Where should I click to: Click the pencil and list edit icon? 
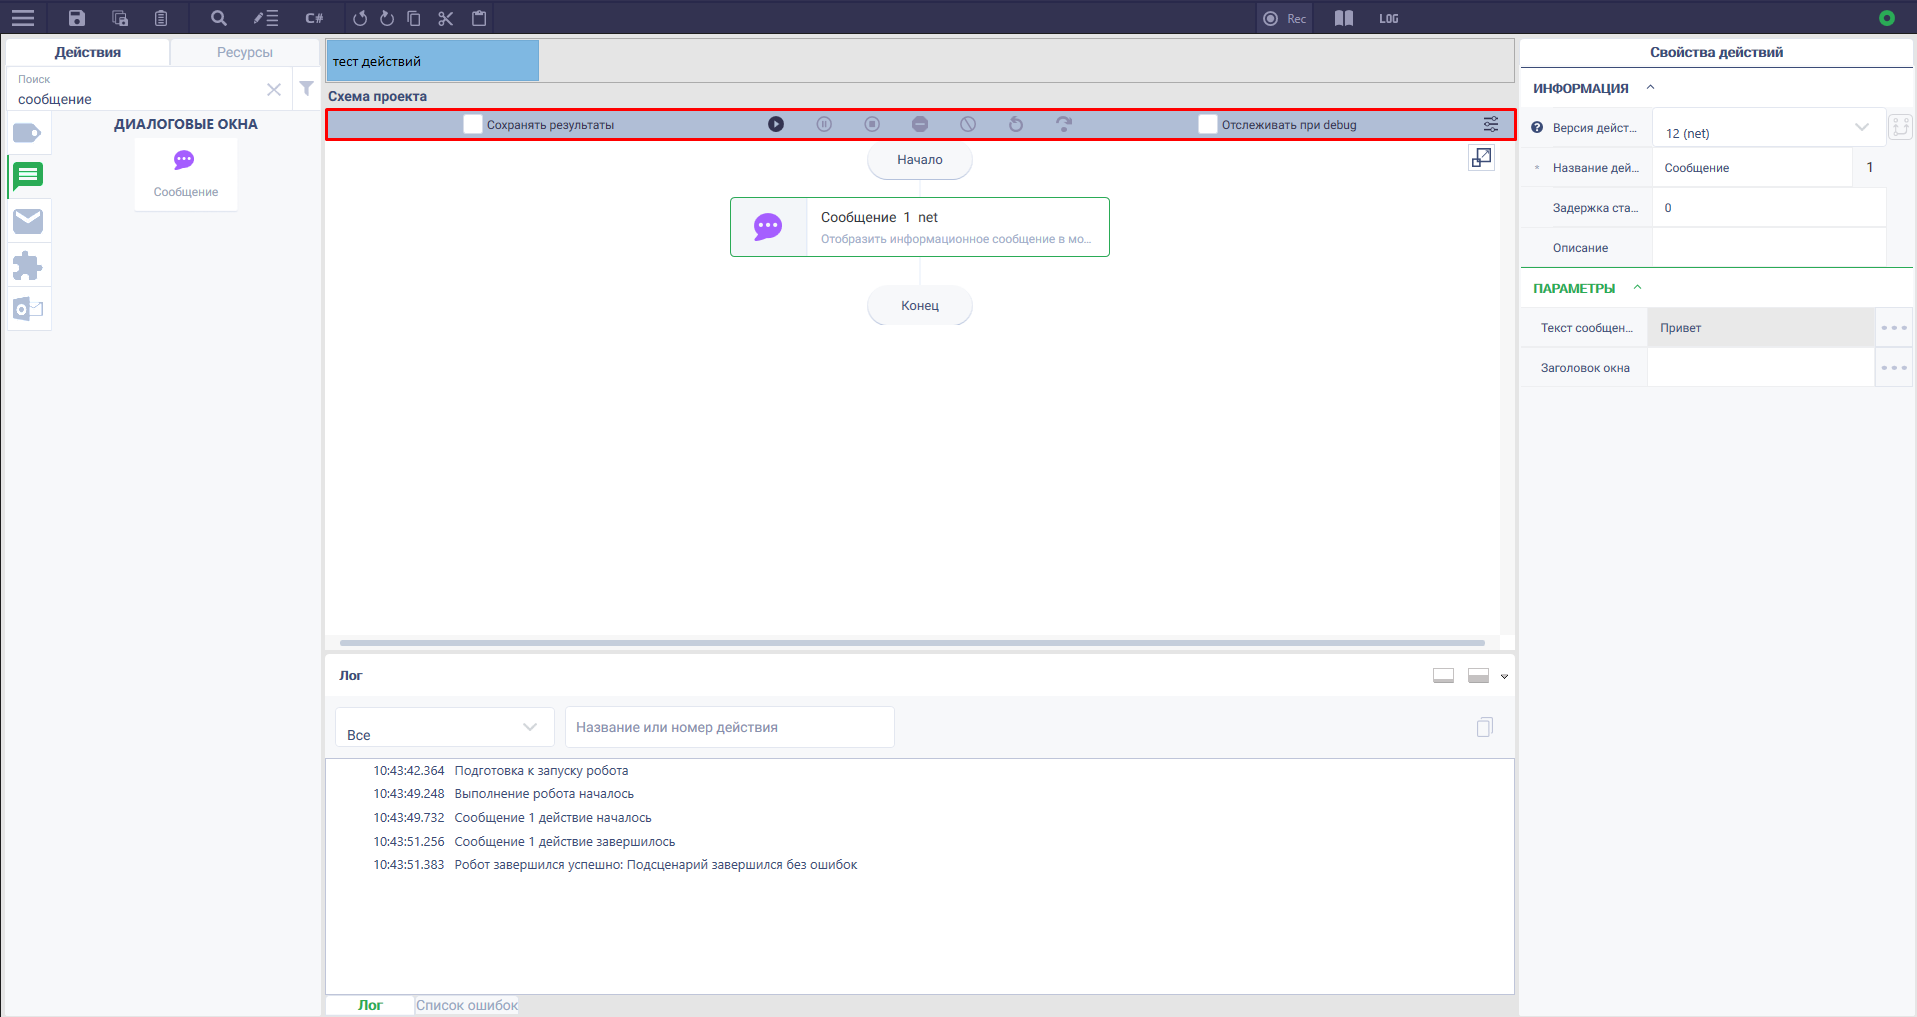(x=266, y=18)
